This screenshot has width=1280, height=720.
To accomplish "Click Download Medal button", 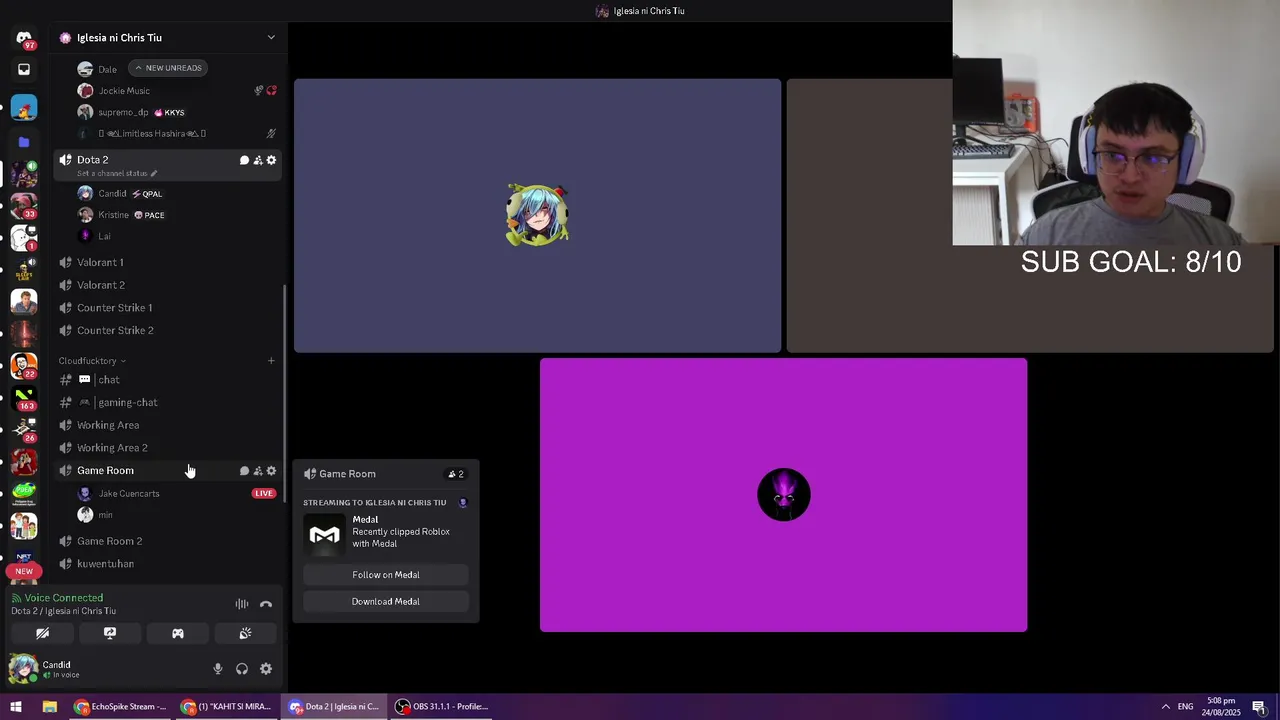I will (x=386, y=602).
